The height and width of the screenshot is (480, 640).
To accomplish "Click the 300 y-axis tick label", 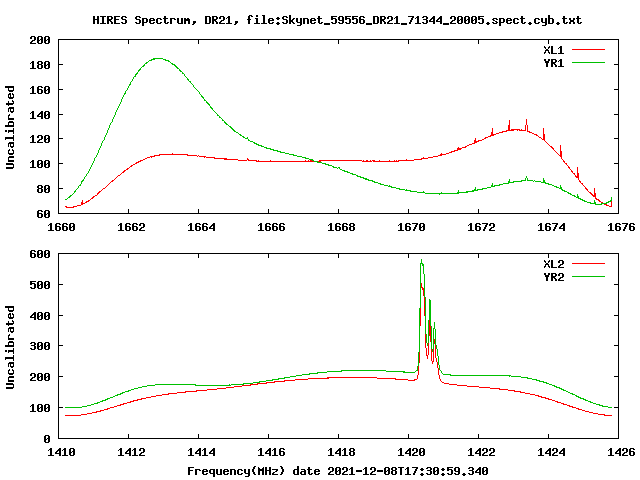I will (40, 346).
